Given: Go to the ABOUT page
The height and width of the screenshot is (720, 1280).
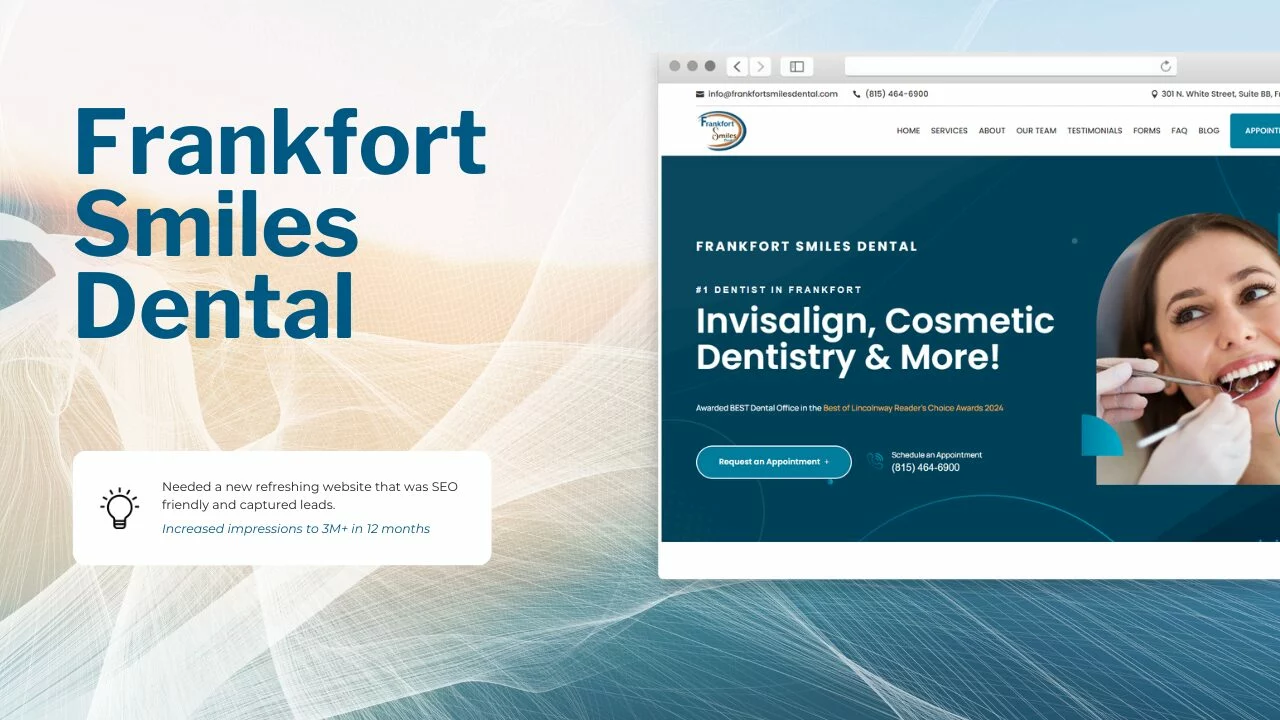Looking at the screenshot, I should point(992,131).
